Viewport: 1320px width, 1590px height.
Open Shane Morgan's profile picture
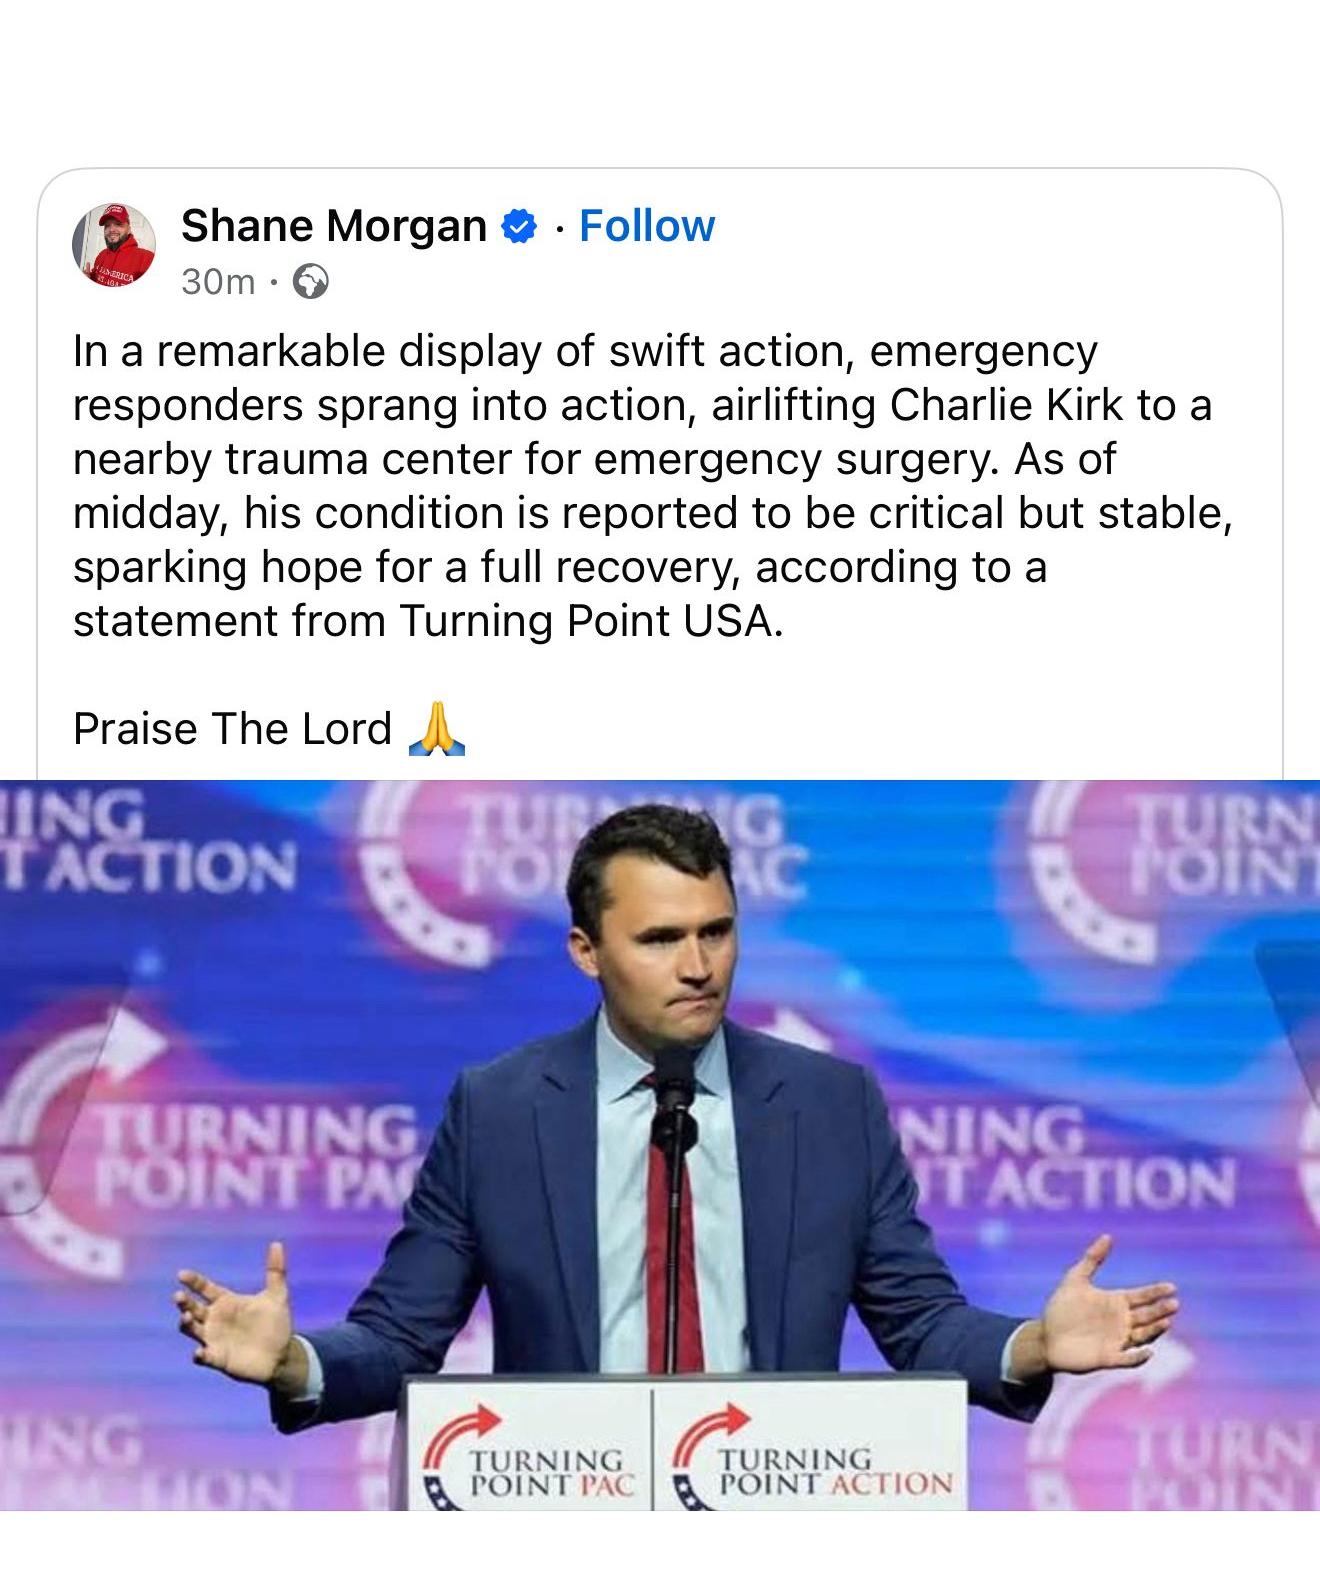[114, 246]
